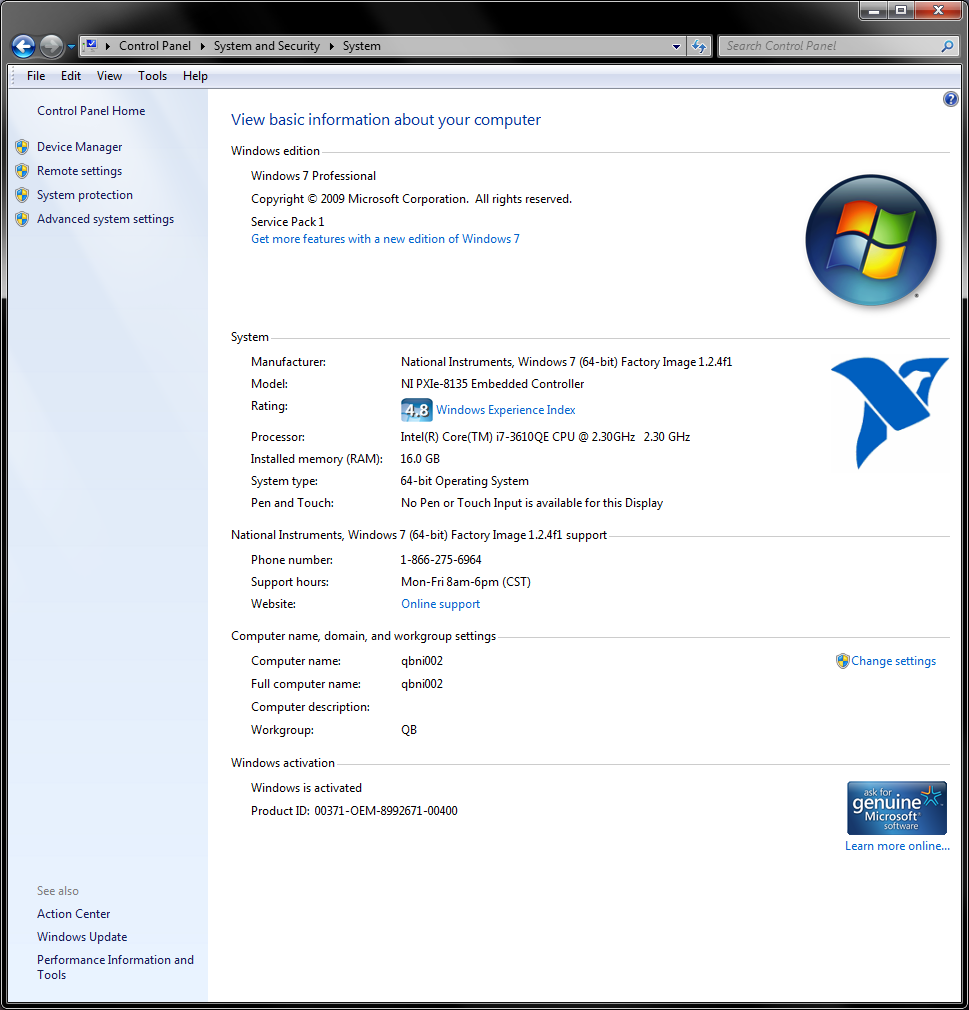This screenshot has height=1010, width=969.
Task: Select Control Panel in the breadcrumb
Action: coord(155,46)
